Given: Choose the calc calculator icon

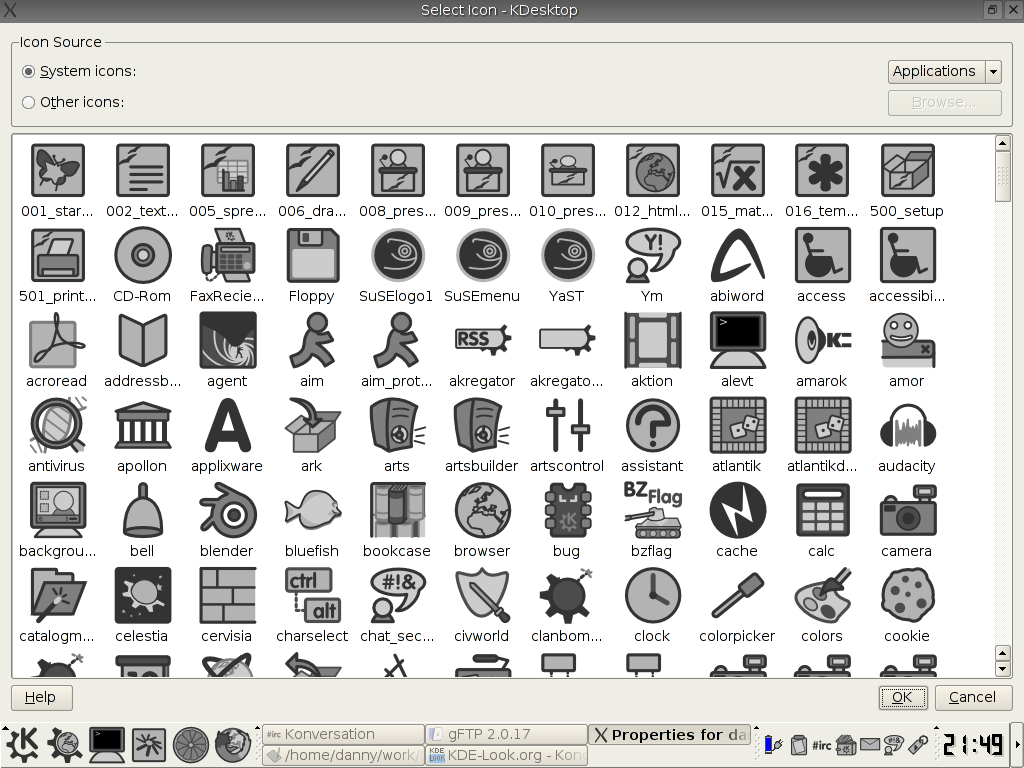Looking at the screenshot, I should 822,511.
